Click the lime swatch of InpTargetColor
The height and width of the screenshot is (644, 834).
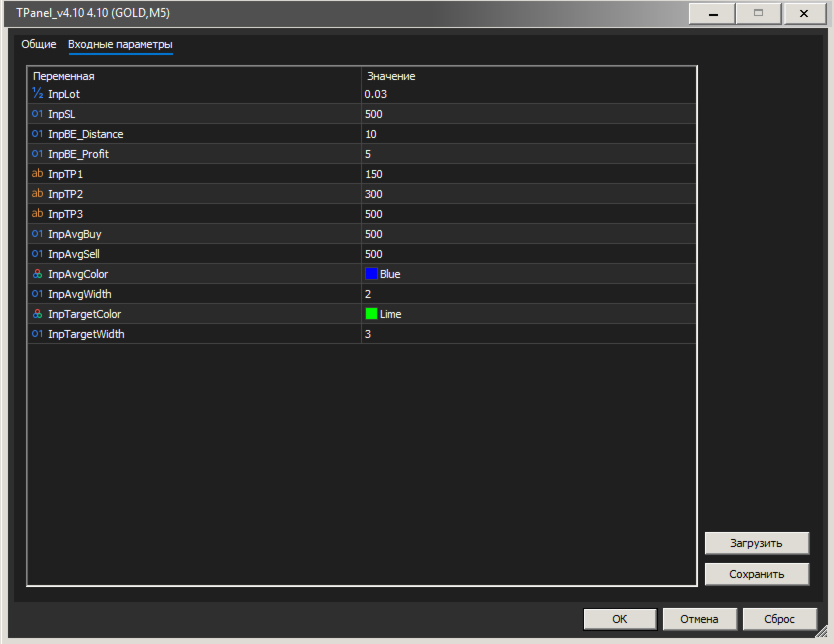tap(371, 314)
